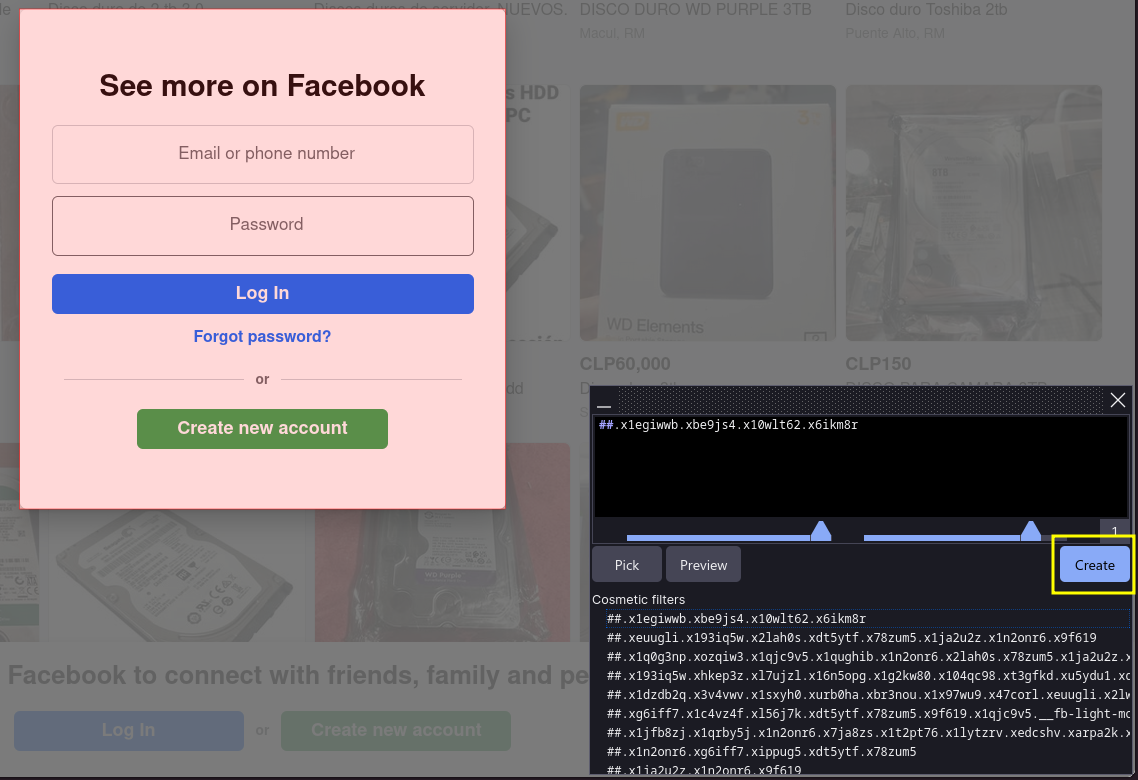Open the WD Elements listing thumbnail

(708, 213)
